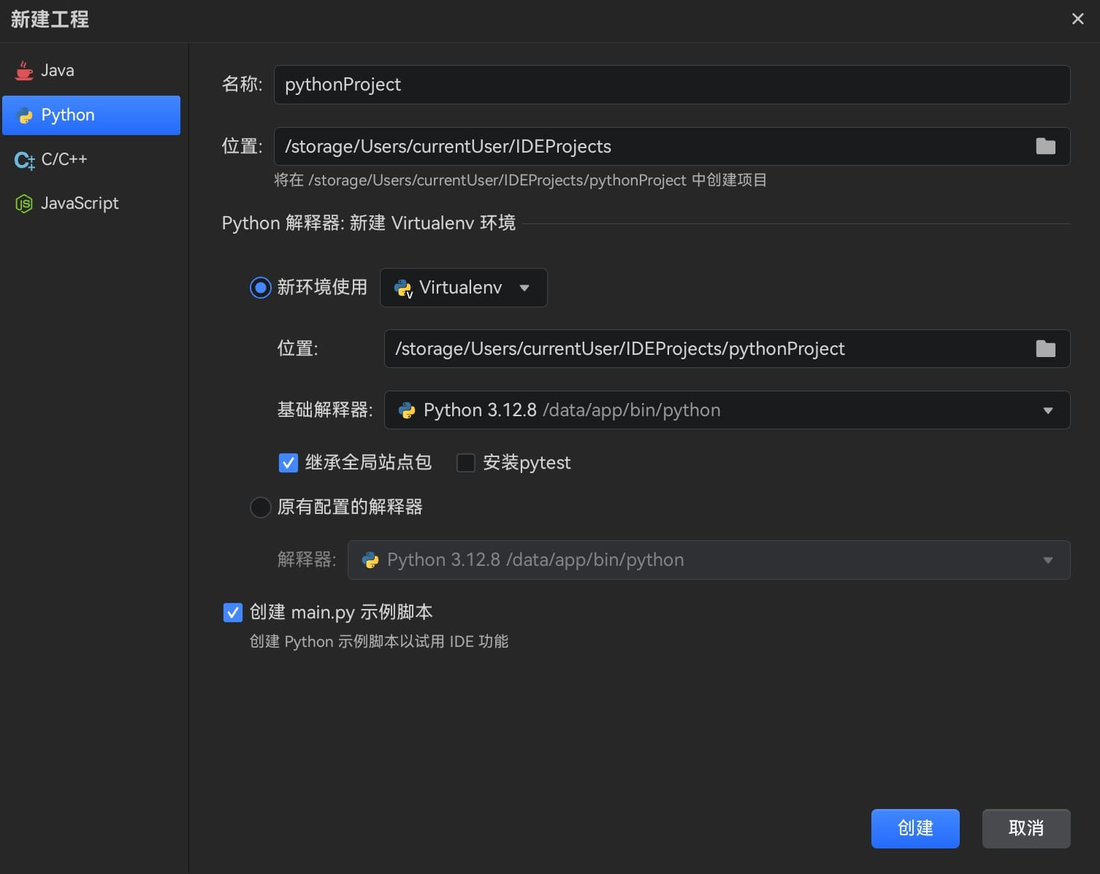Click the Python icon inside the base interpreter field
The image size is (1100, 874).
click(x=407, y=410)
